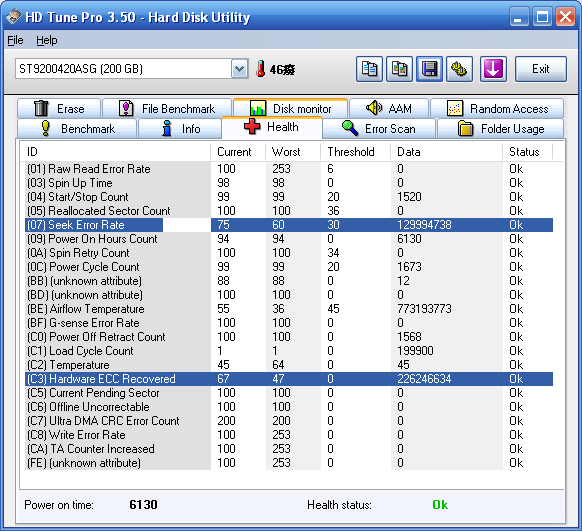Screen dimensions: 582x531
Task: Select the ST9200420ASG drive combo box
Action: [132, 69]
